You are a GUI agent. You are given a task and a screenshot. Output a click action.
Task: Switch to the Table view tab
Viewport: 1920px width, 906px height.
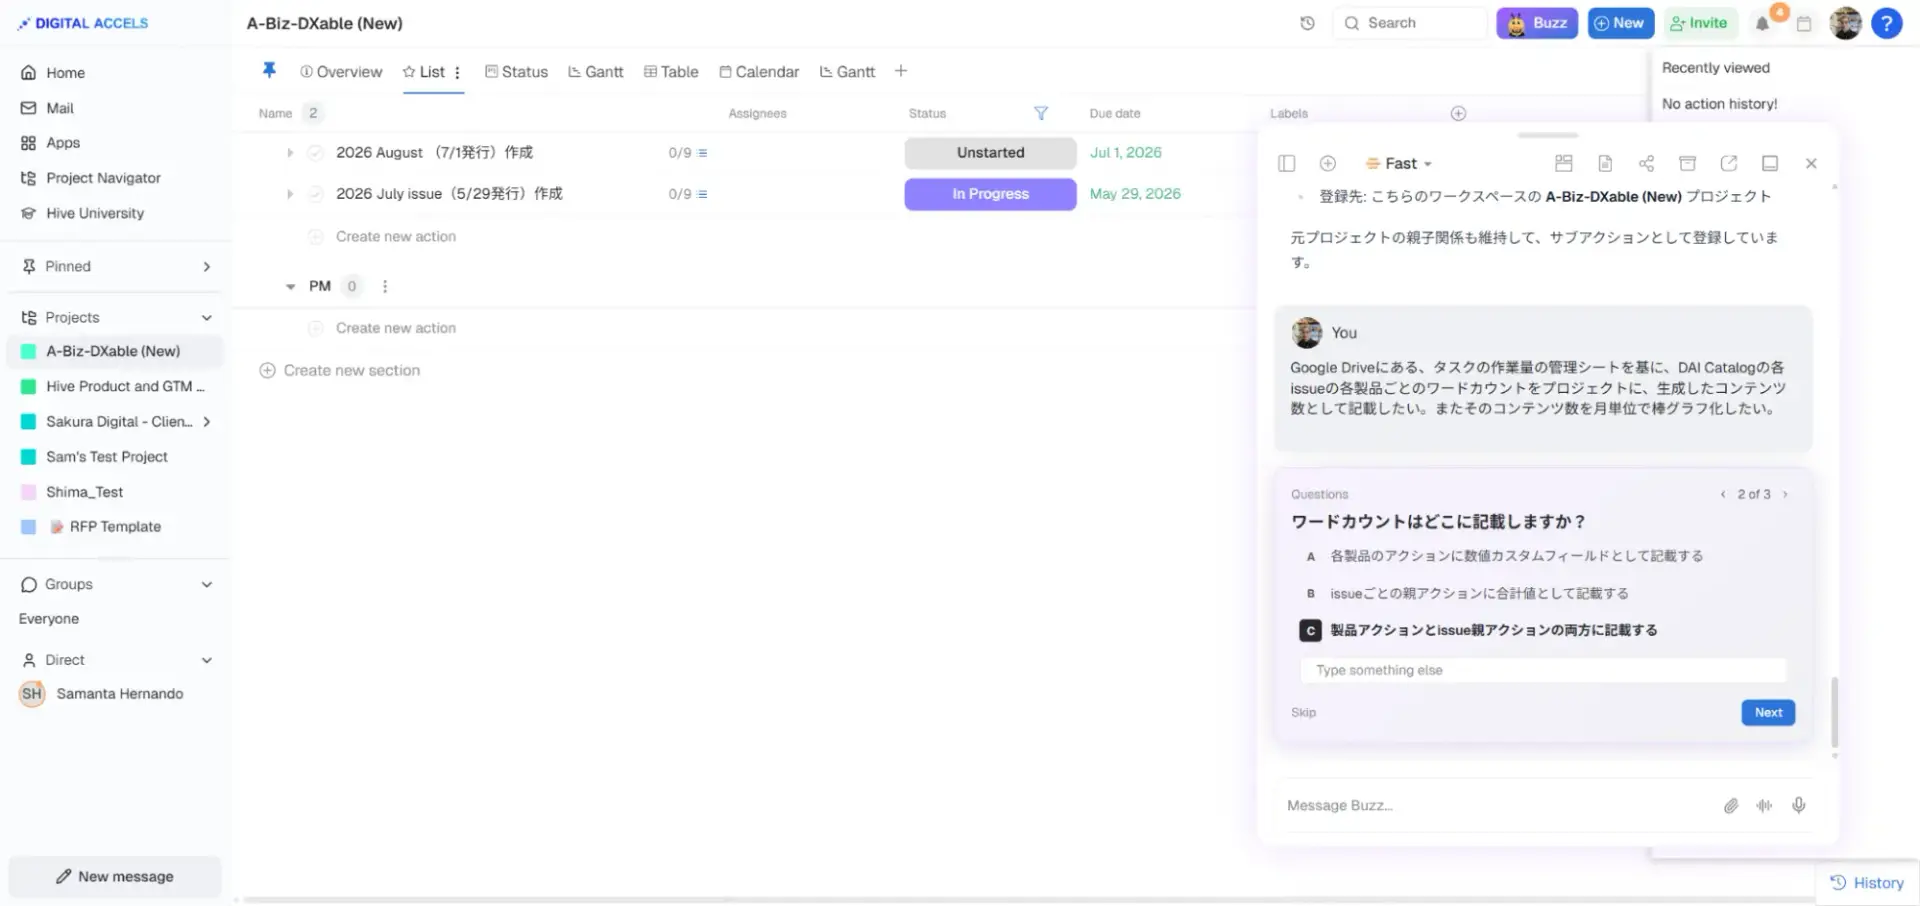(x=671, y=72)
